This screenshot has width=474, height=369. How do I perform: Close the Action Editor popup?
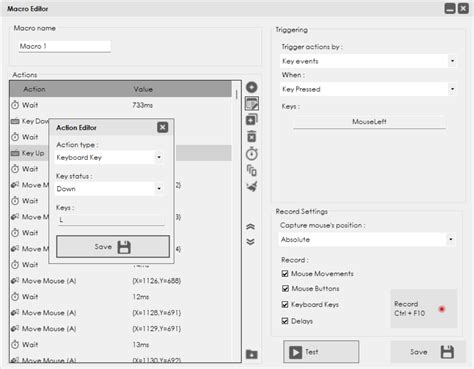coord(163,127)
